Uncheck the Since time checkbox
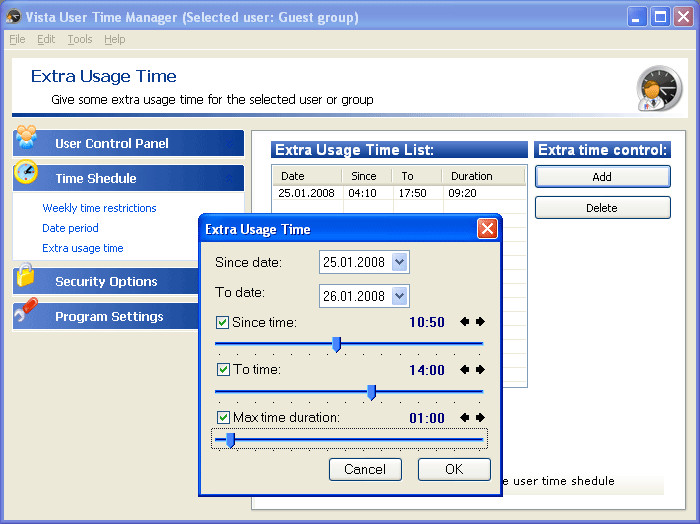The width and height of the screenshot is (700, 524). [x=222, y=322]
